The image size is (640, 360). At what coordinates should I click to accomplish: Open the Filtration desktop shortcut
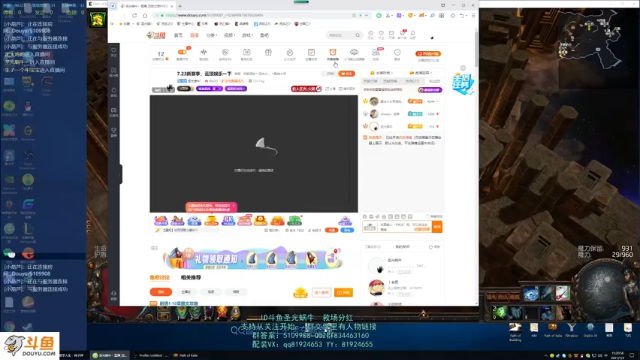pos(571,331)
